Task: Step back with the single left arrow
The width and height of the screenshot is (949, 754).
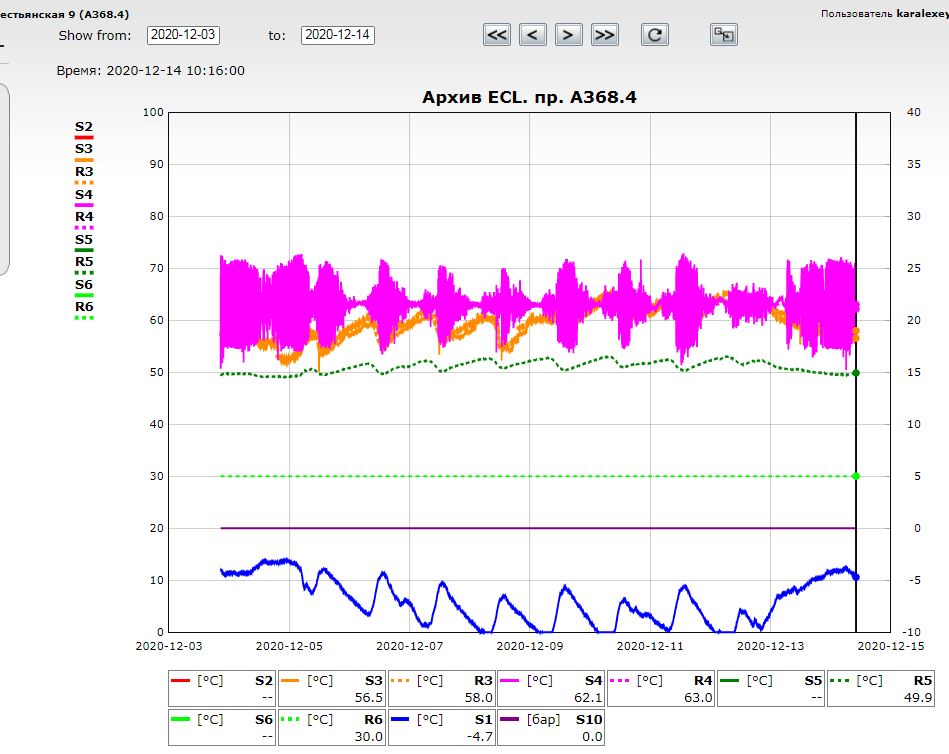Action: point(533,35)
